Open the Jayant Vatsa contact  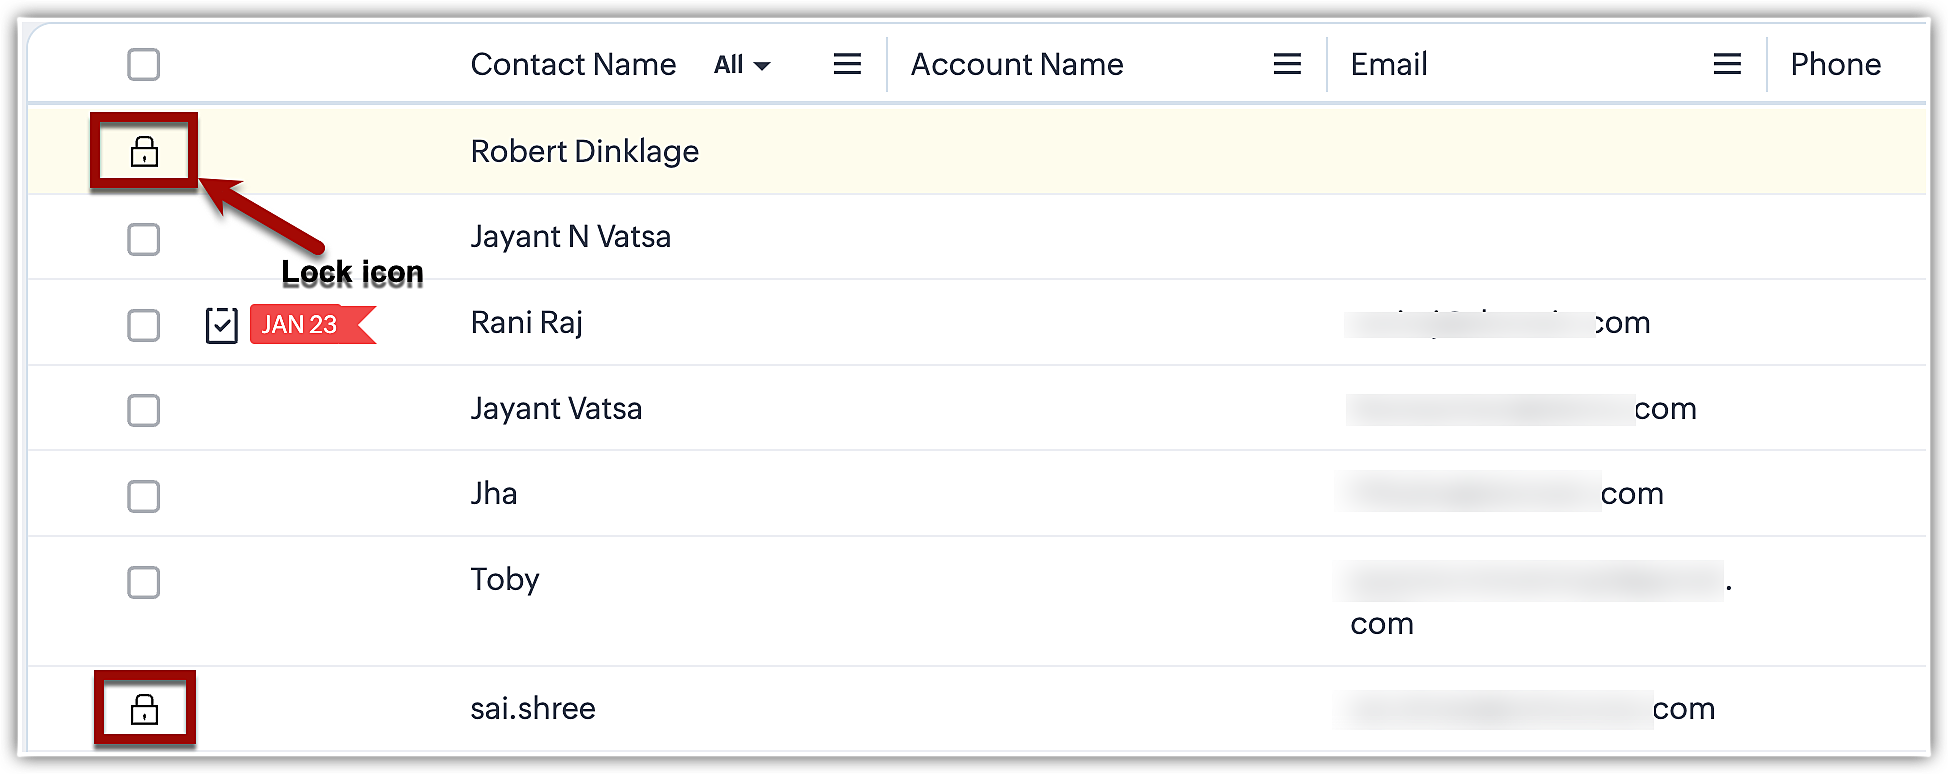click(556, 408)
